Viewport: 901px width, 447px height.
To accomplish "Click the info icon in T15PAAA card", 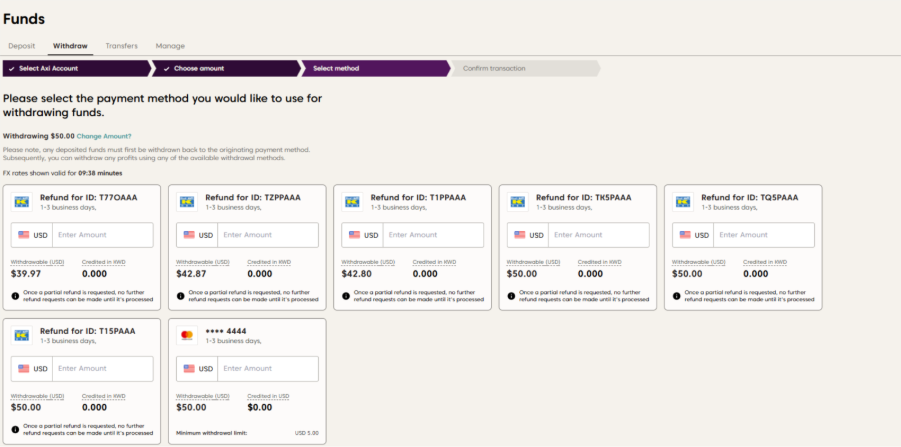I will 15,429.
